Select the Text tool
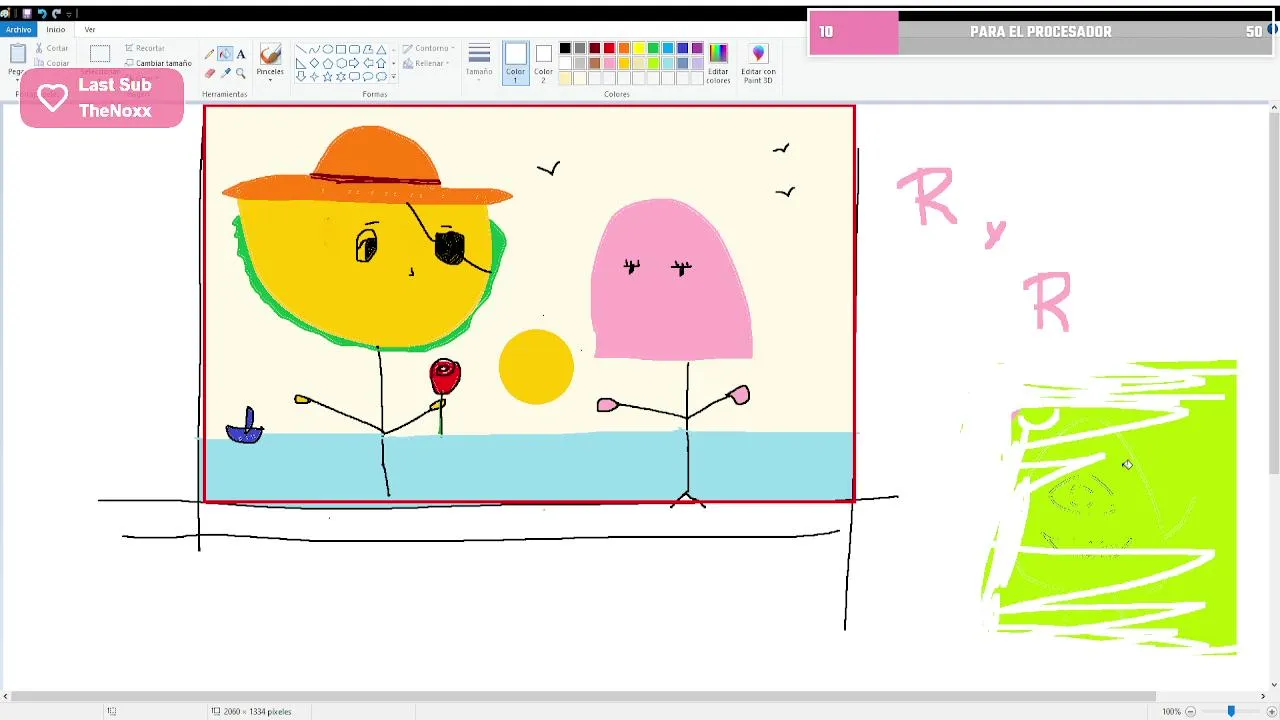Viewport: 1280px width, 720px height. click(241, 54)
